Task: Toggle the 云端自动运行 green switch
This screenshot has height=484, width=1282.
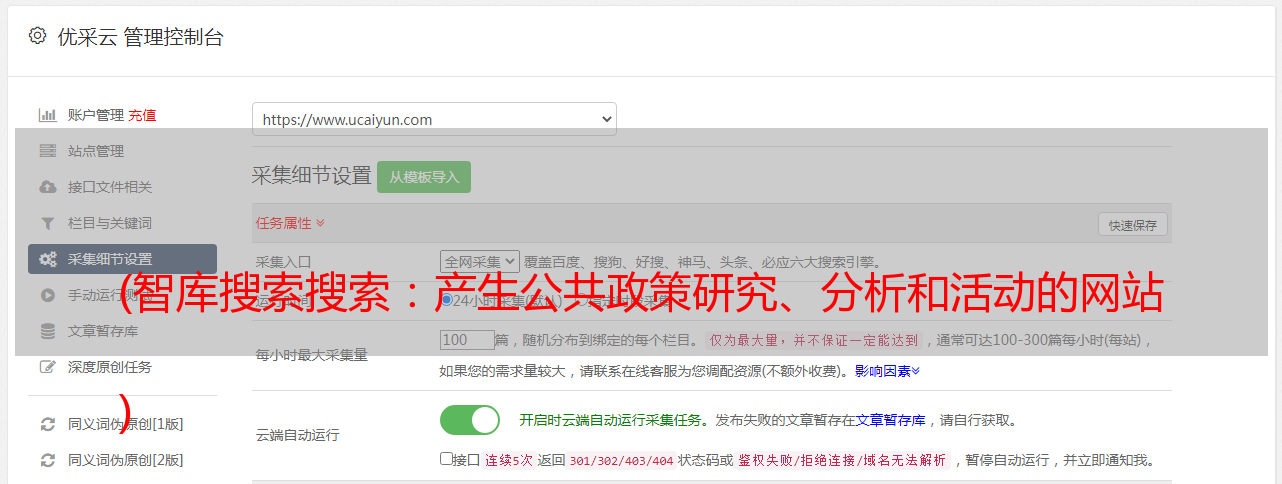Action: (470, 420)
